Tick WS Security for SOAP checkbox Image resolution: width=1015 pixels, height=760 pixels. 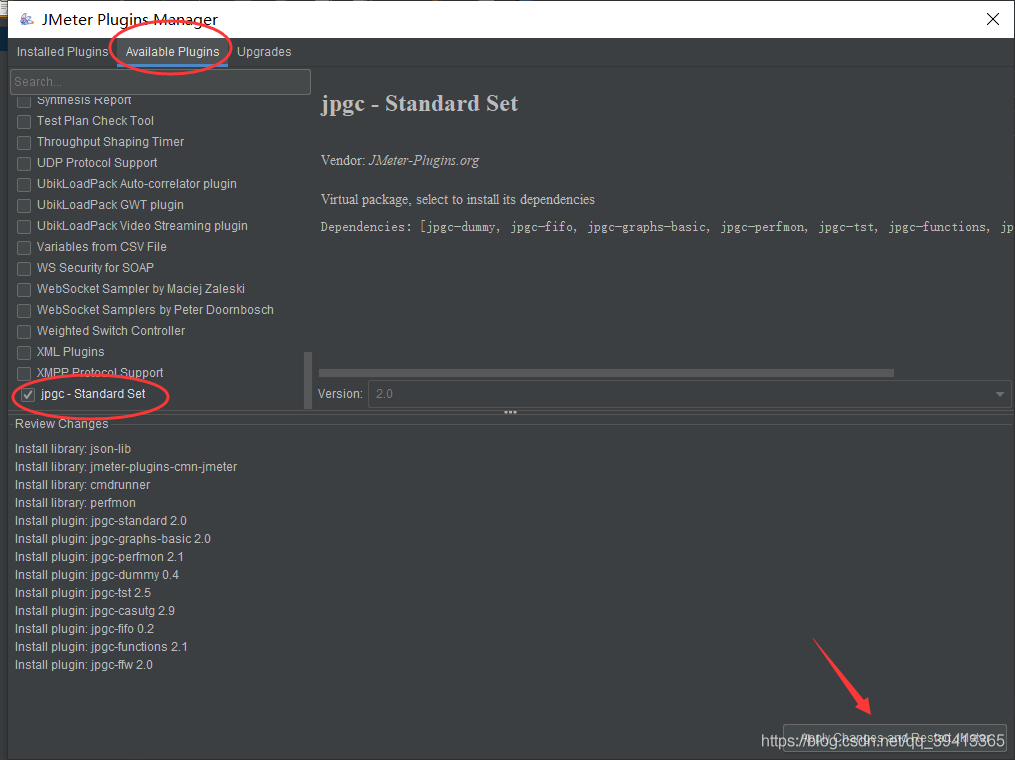tap(24, 268)
